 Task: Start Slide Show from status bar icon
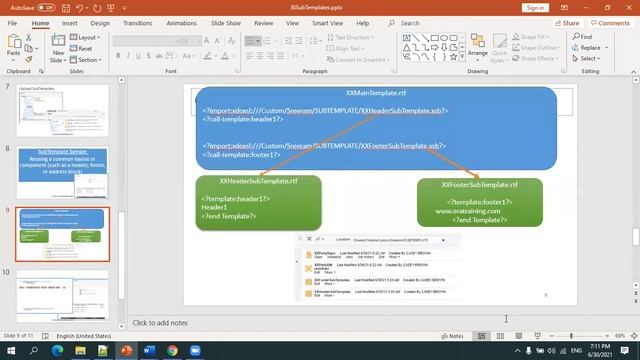[538, 336]
